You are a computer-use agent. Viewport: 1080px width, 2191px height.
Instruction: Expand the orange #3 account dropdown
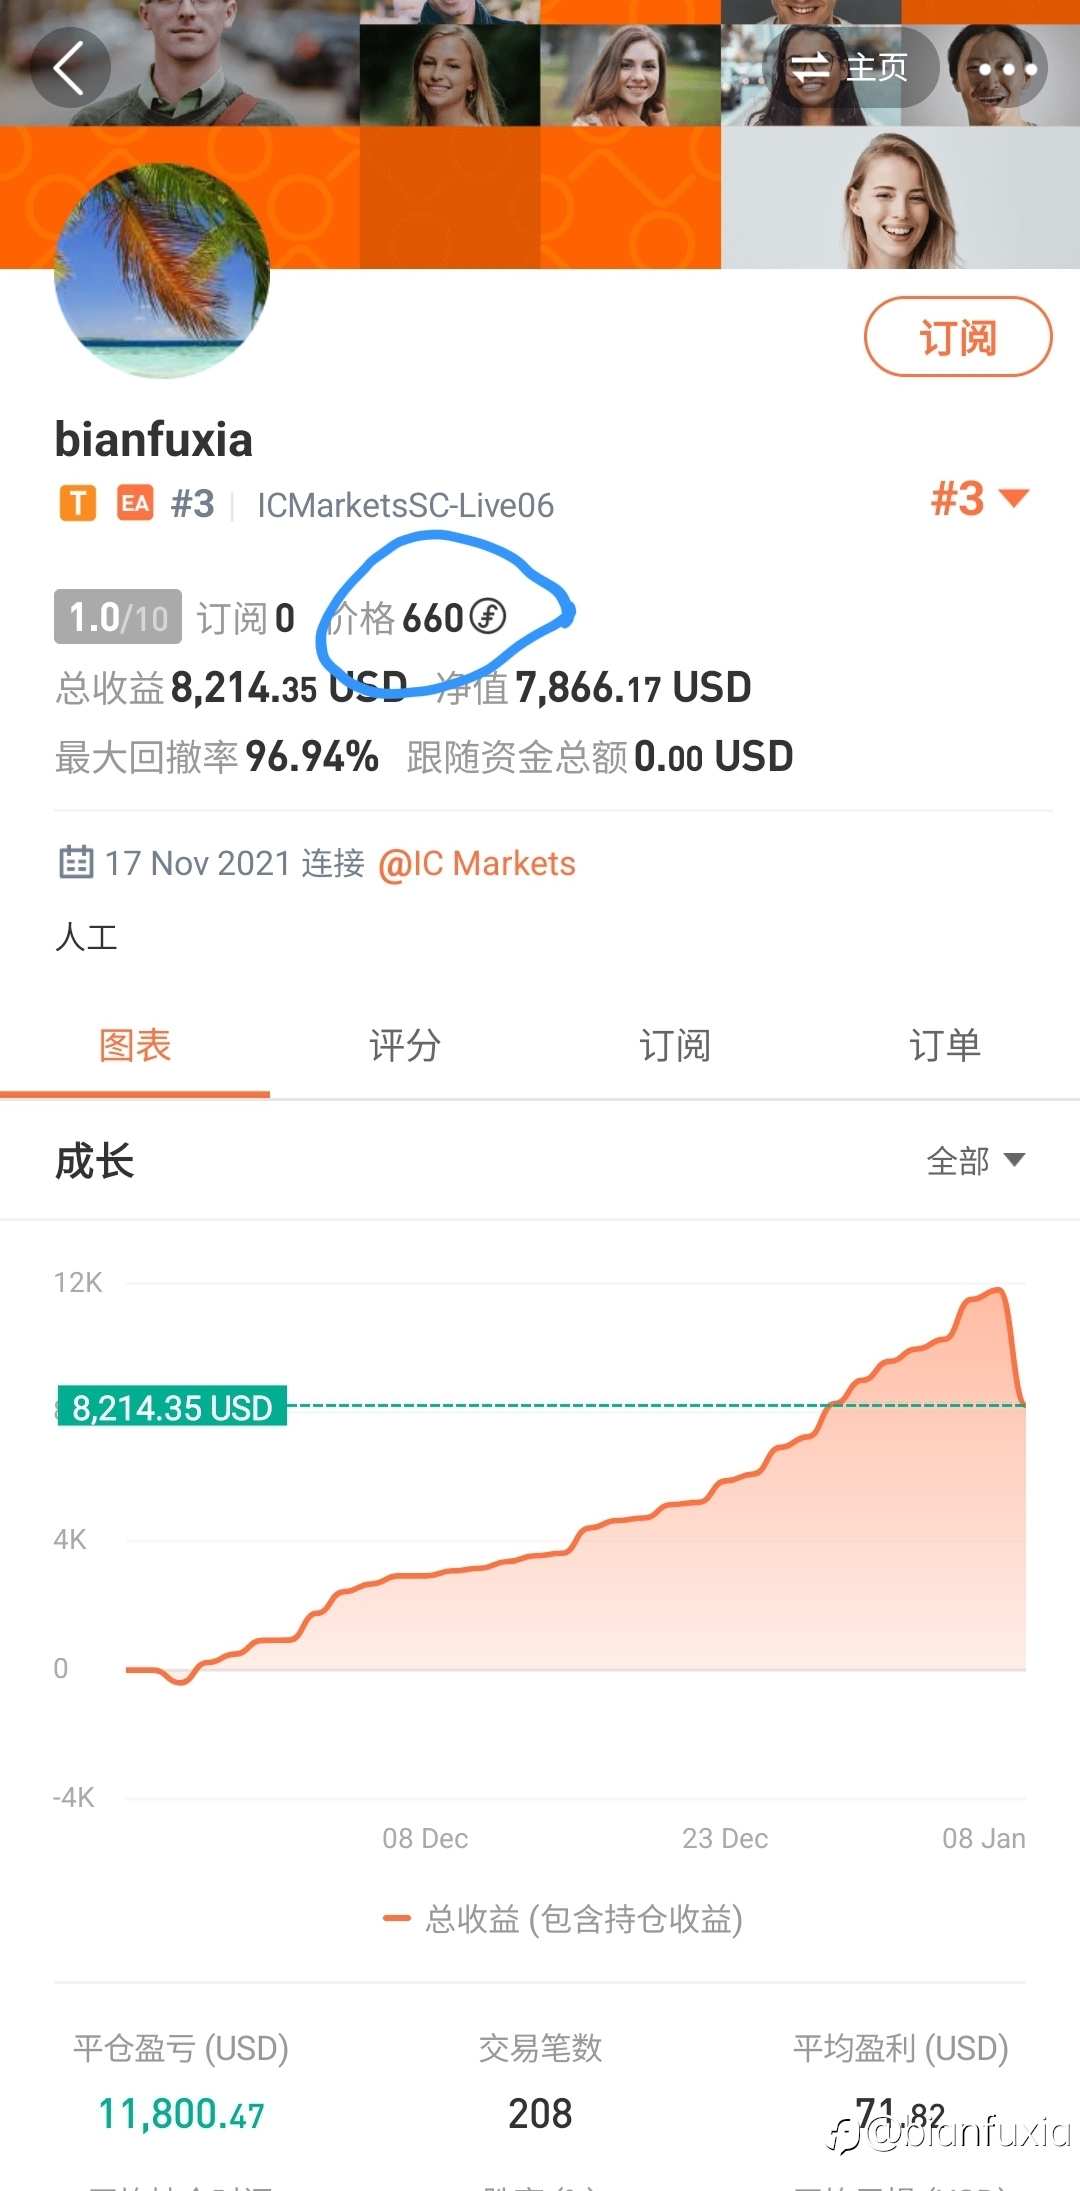click(980, 498)
